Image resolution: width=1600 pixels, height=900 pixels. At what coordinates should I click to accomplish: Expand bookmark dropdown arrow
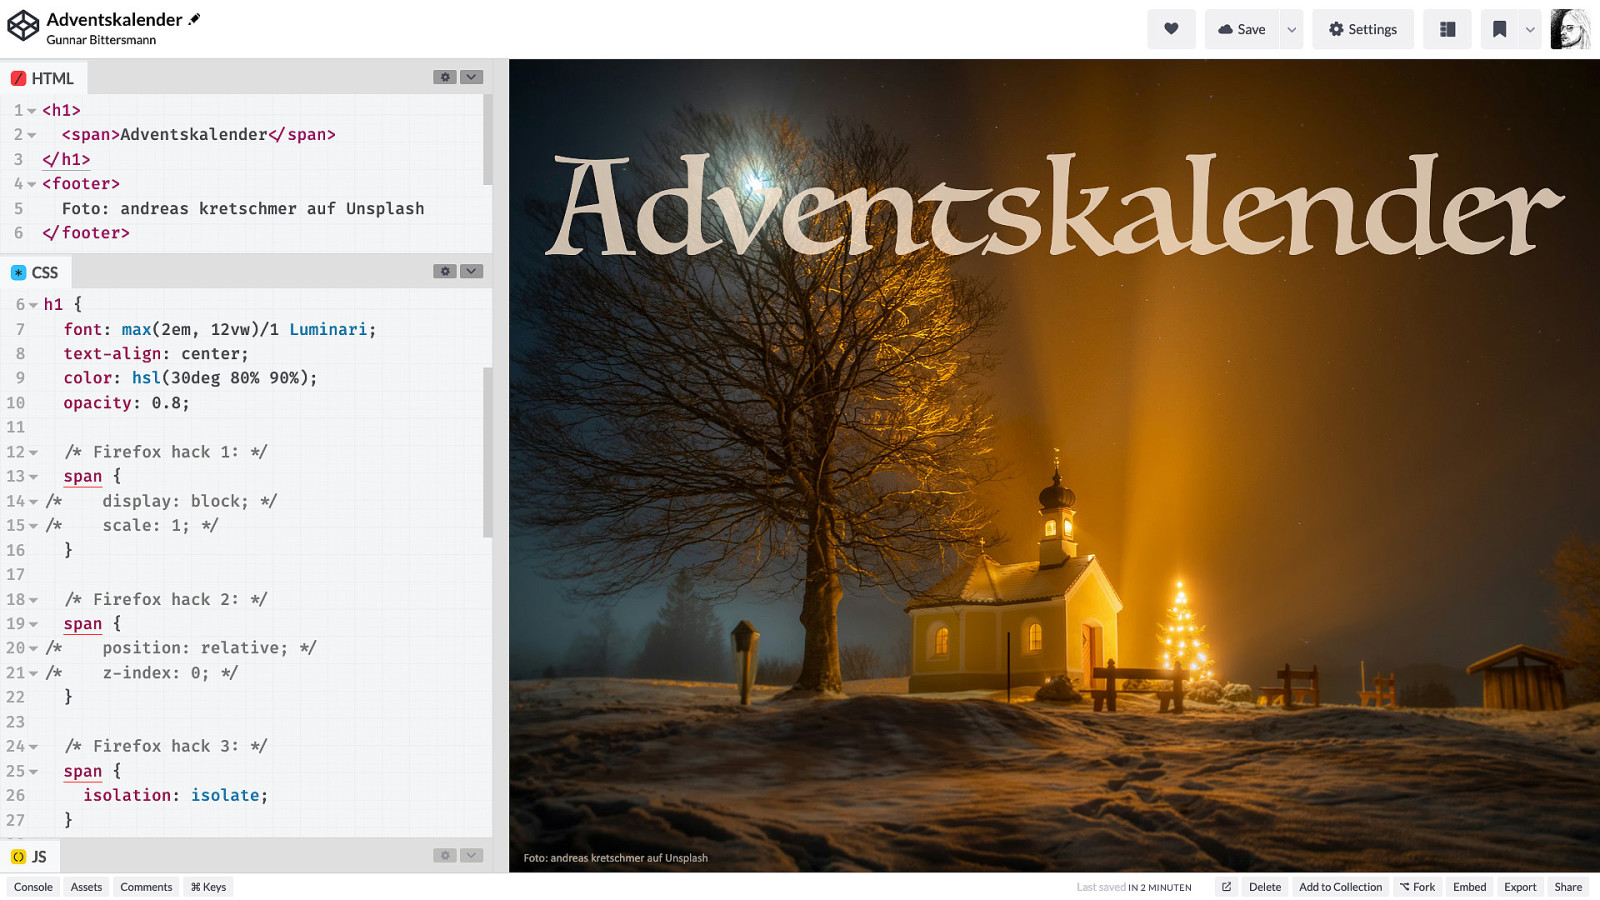click(x=1530, y=29)
